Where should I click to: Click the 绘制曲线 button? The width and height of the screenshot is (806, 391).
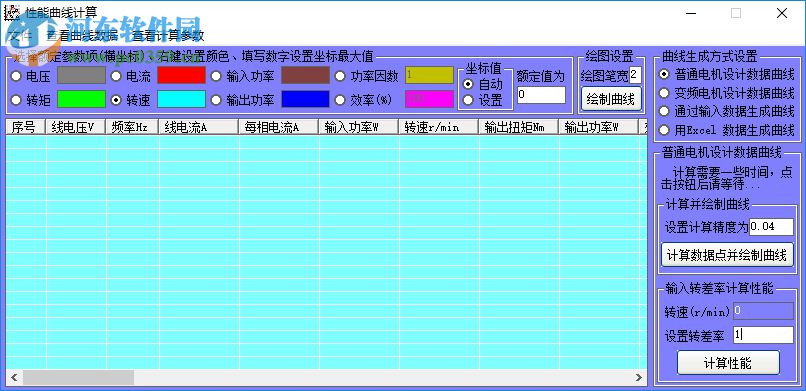(x=611, y=99)
